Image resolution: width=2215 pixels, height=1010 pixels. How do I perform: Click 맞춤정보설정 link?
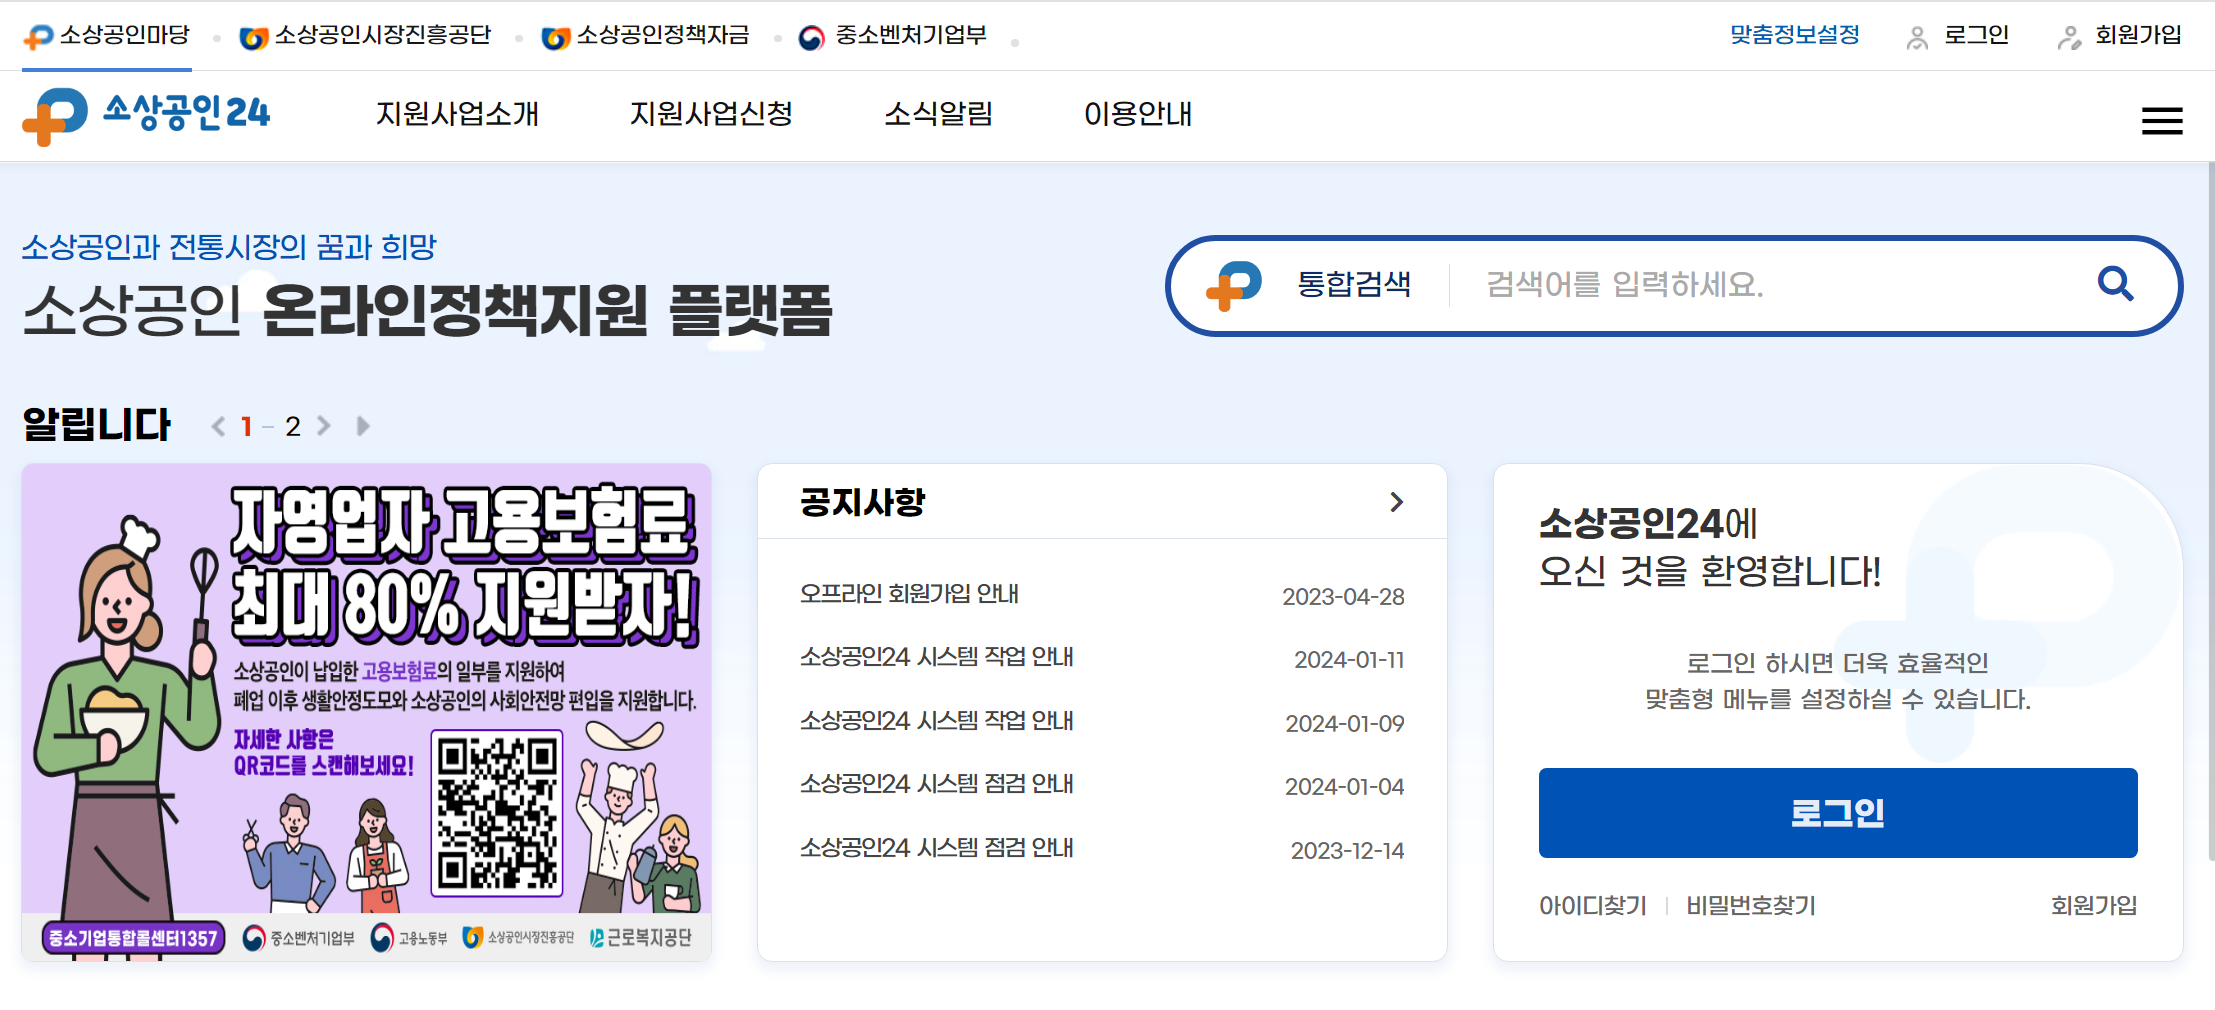coord(1794,35)
